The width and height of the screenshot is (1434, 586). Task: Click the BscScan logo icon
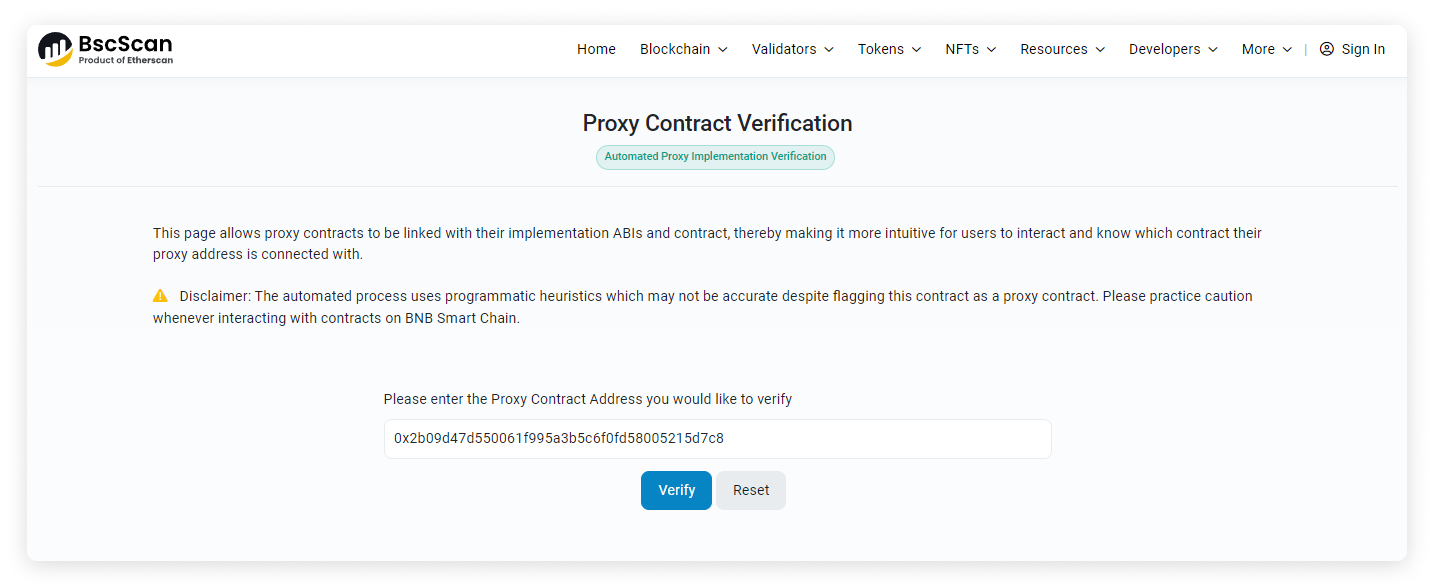[x=55, y=49]
